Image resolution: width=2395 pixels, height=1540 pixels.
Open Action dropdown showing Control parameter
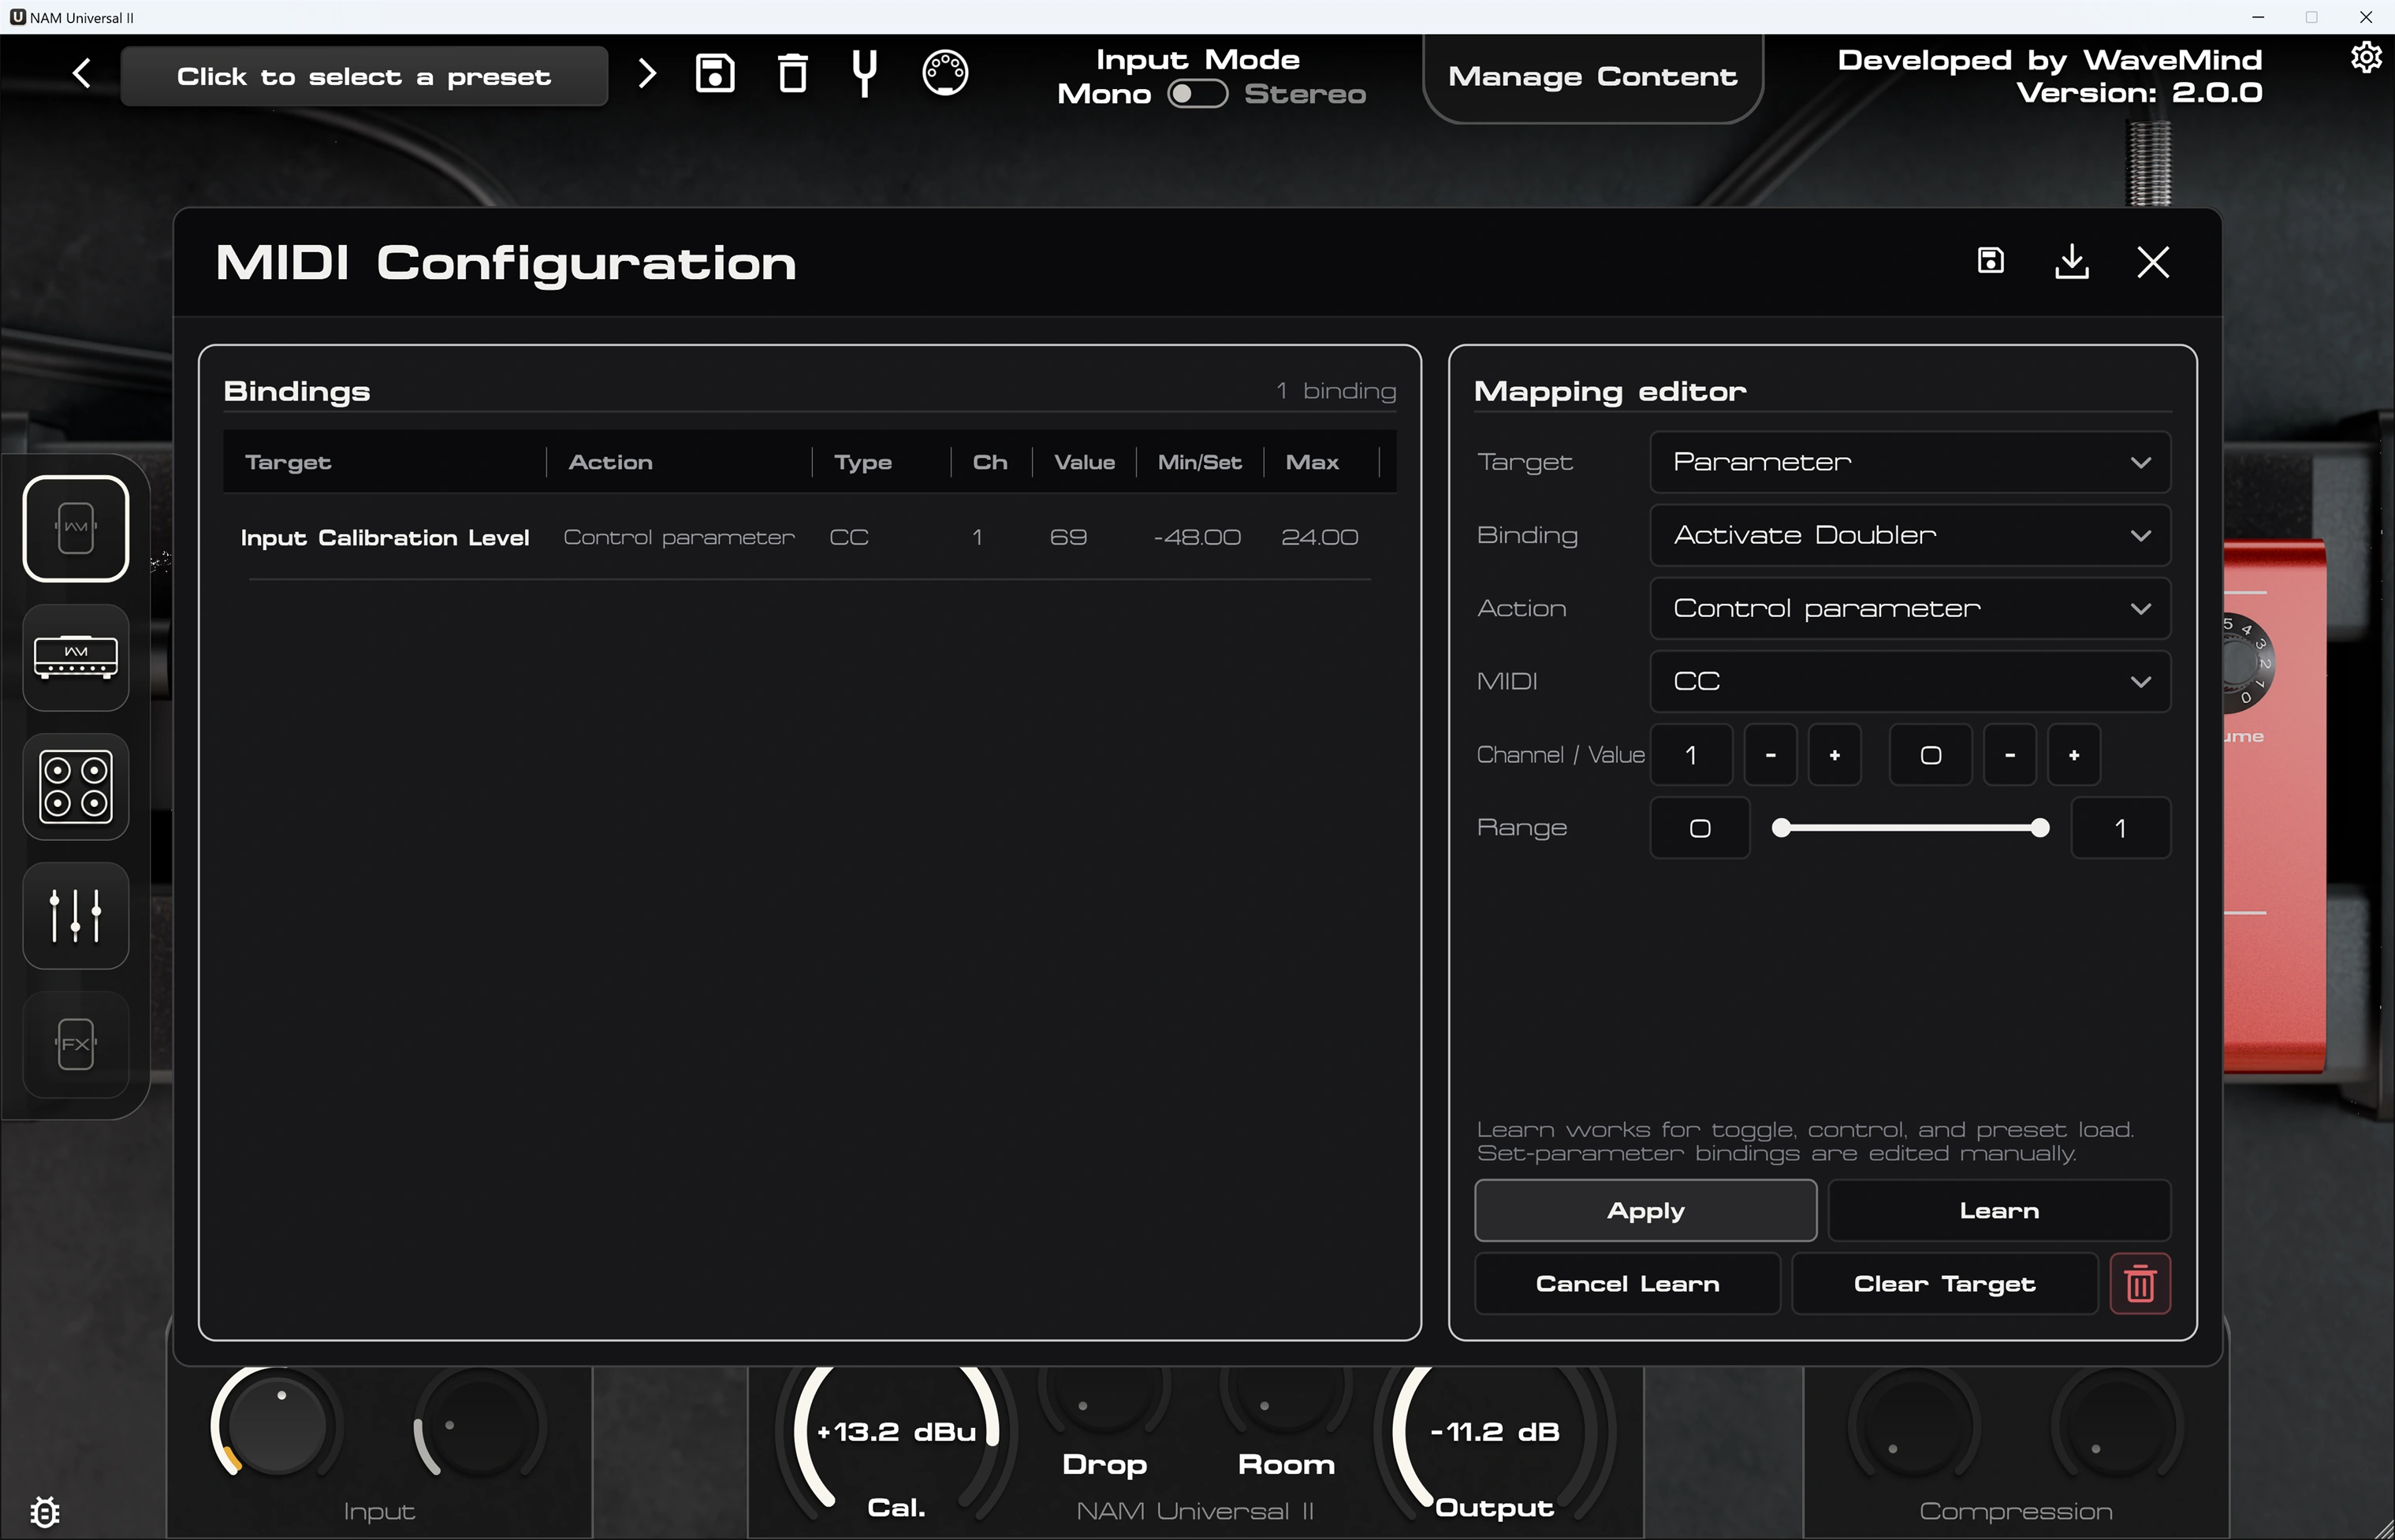(1910, 608)
